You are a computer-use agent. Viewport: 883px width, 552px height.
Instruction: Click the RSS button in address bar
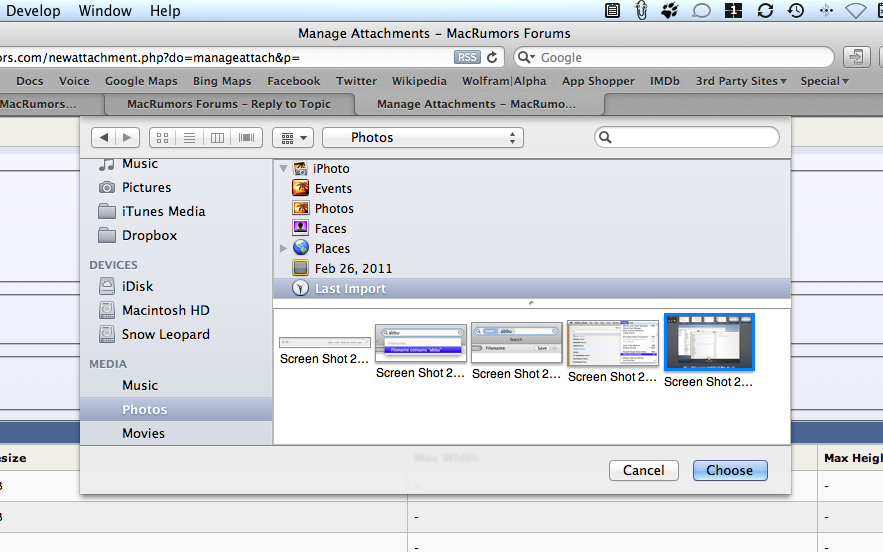tap(467, 57)
